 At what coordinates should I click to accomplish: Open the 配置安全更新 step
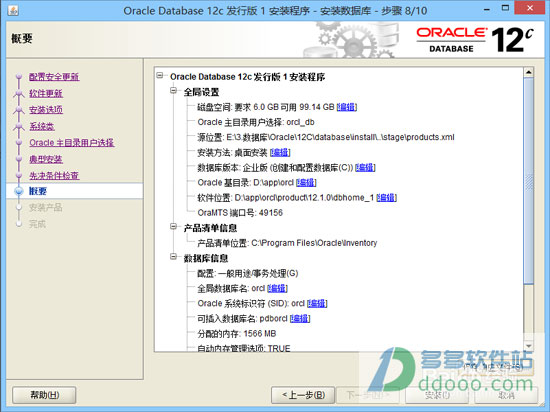pos(54,77)
